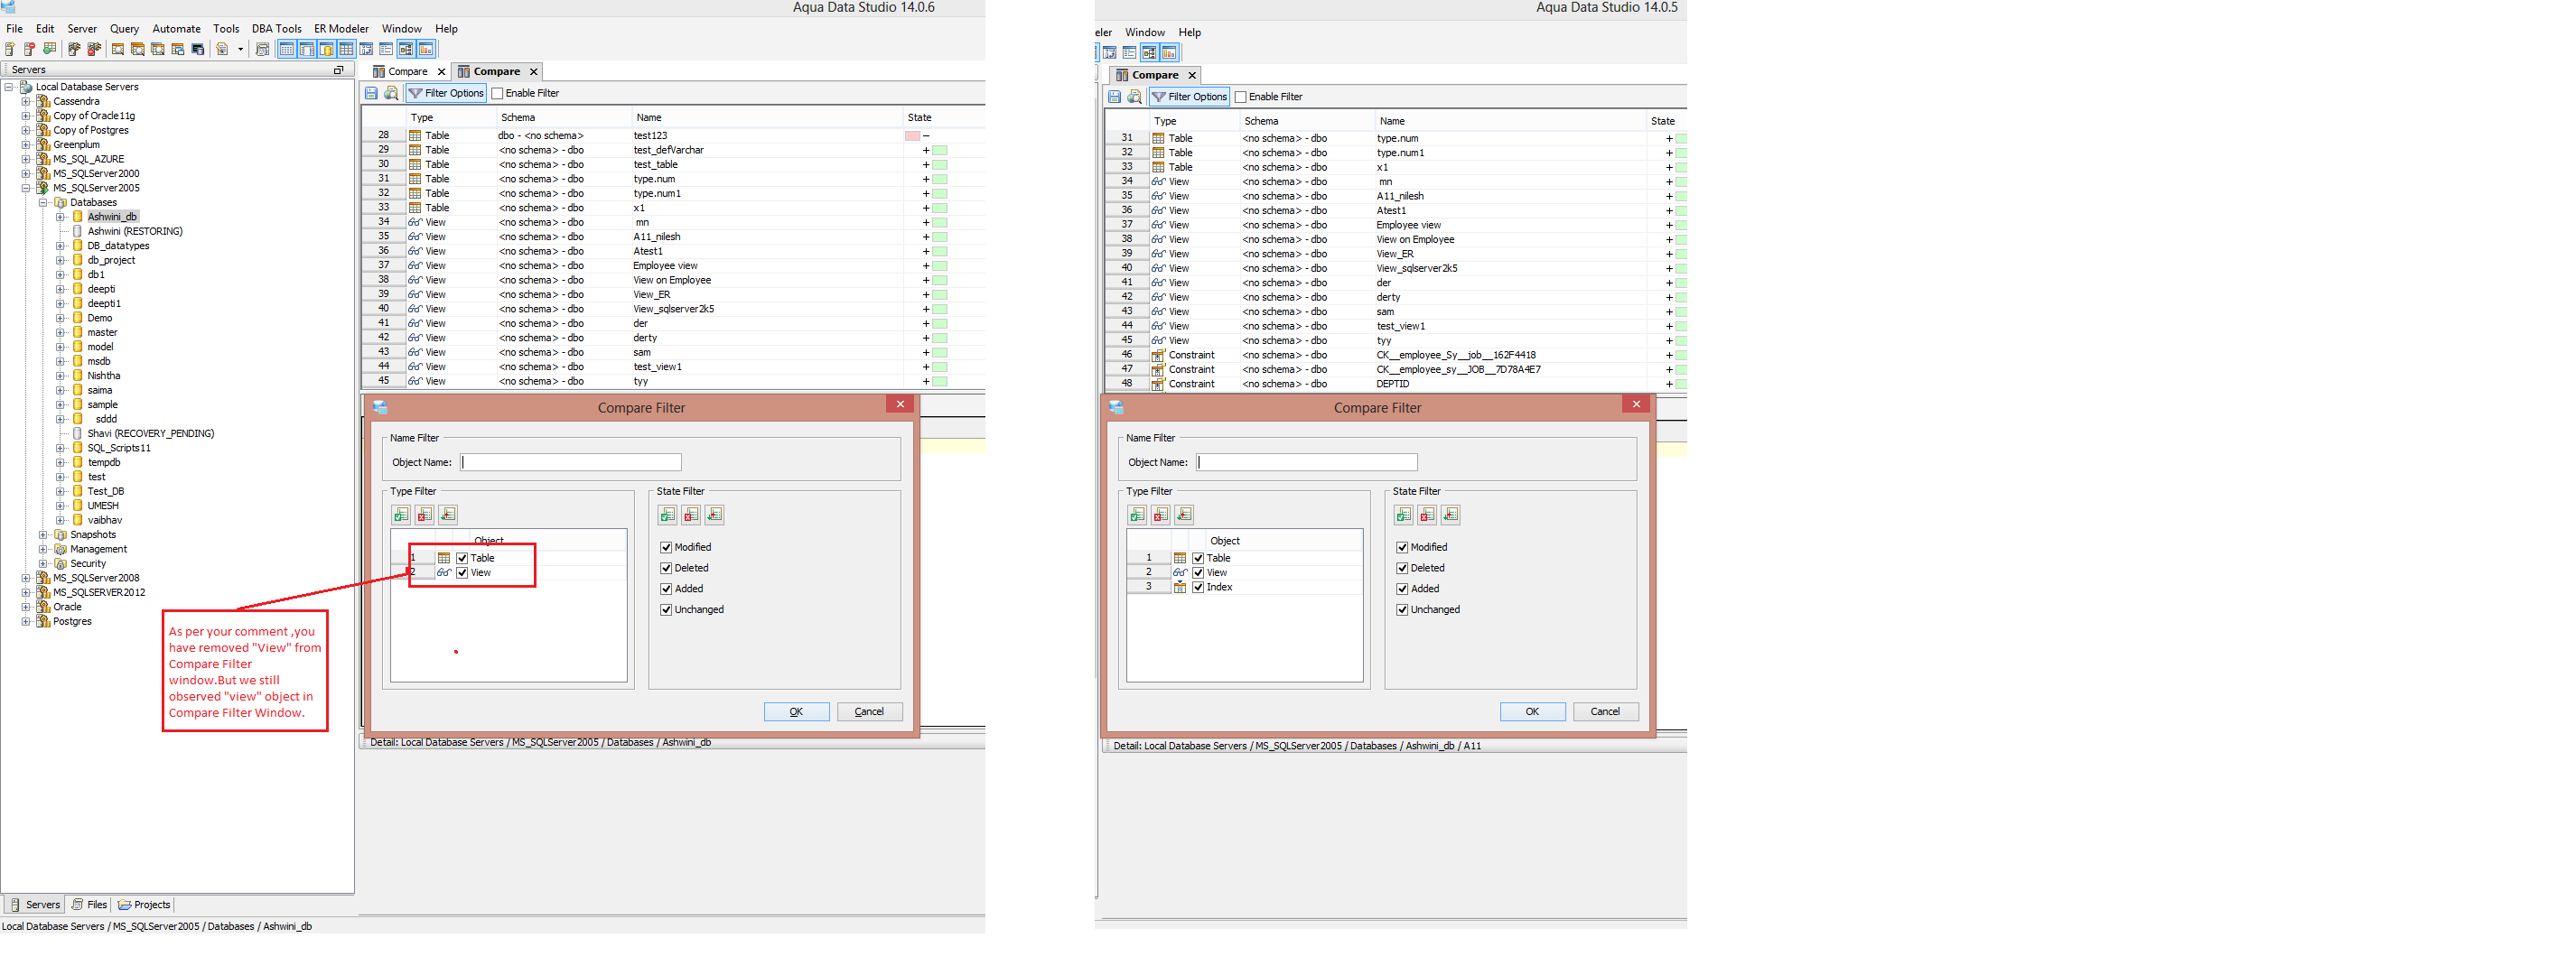
Task: Click the register new server toolbar icon
Action: click(x=10, y=49)
